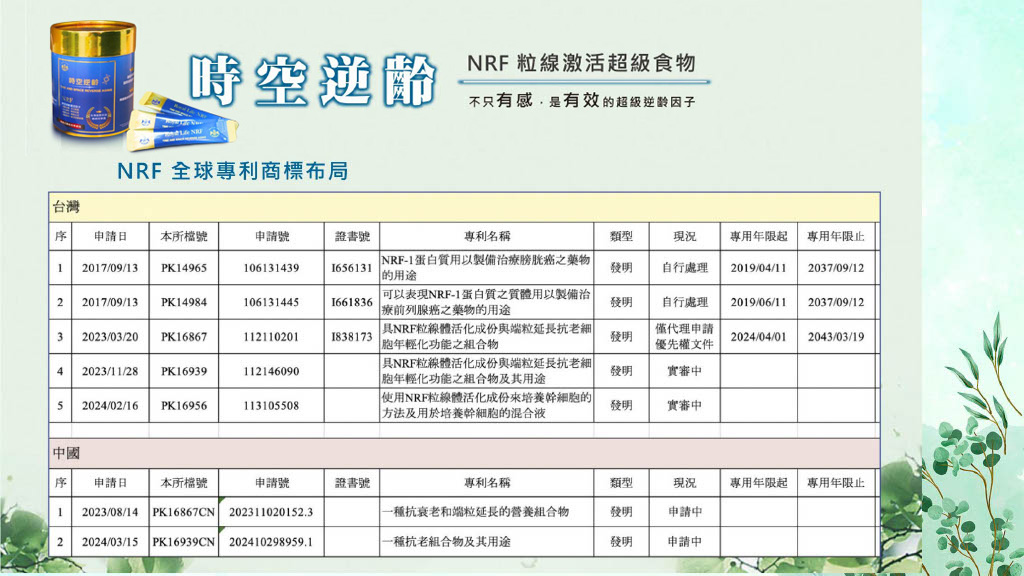Click 申請中 status in PK16939CN row
This screenshot has width=1024, height=576.
pyautogui.click(x=684, y=542)
